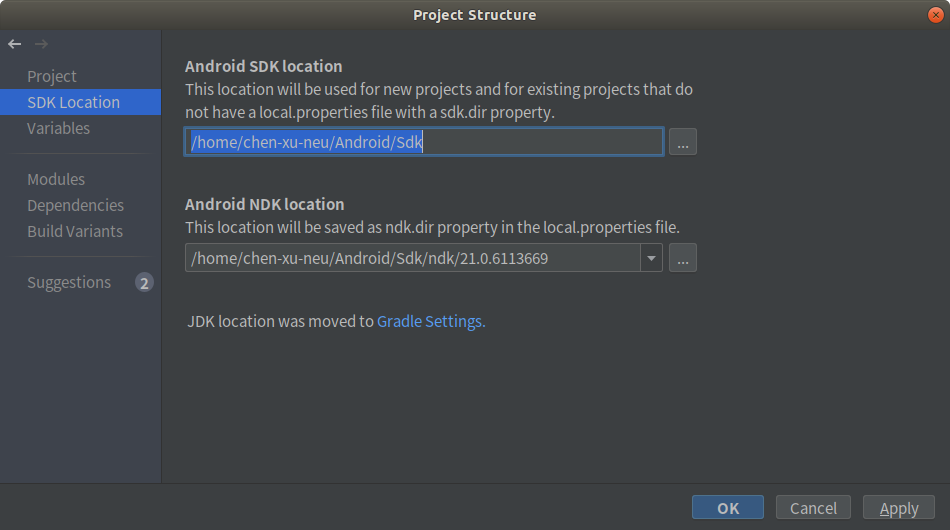The height and width of the screenshot is (530, 950).
Task: Open the Modules section
Action: pyautogui.click(x=56, y=179)
